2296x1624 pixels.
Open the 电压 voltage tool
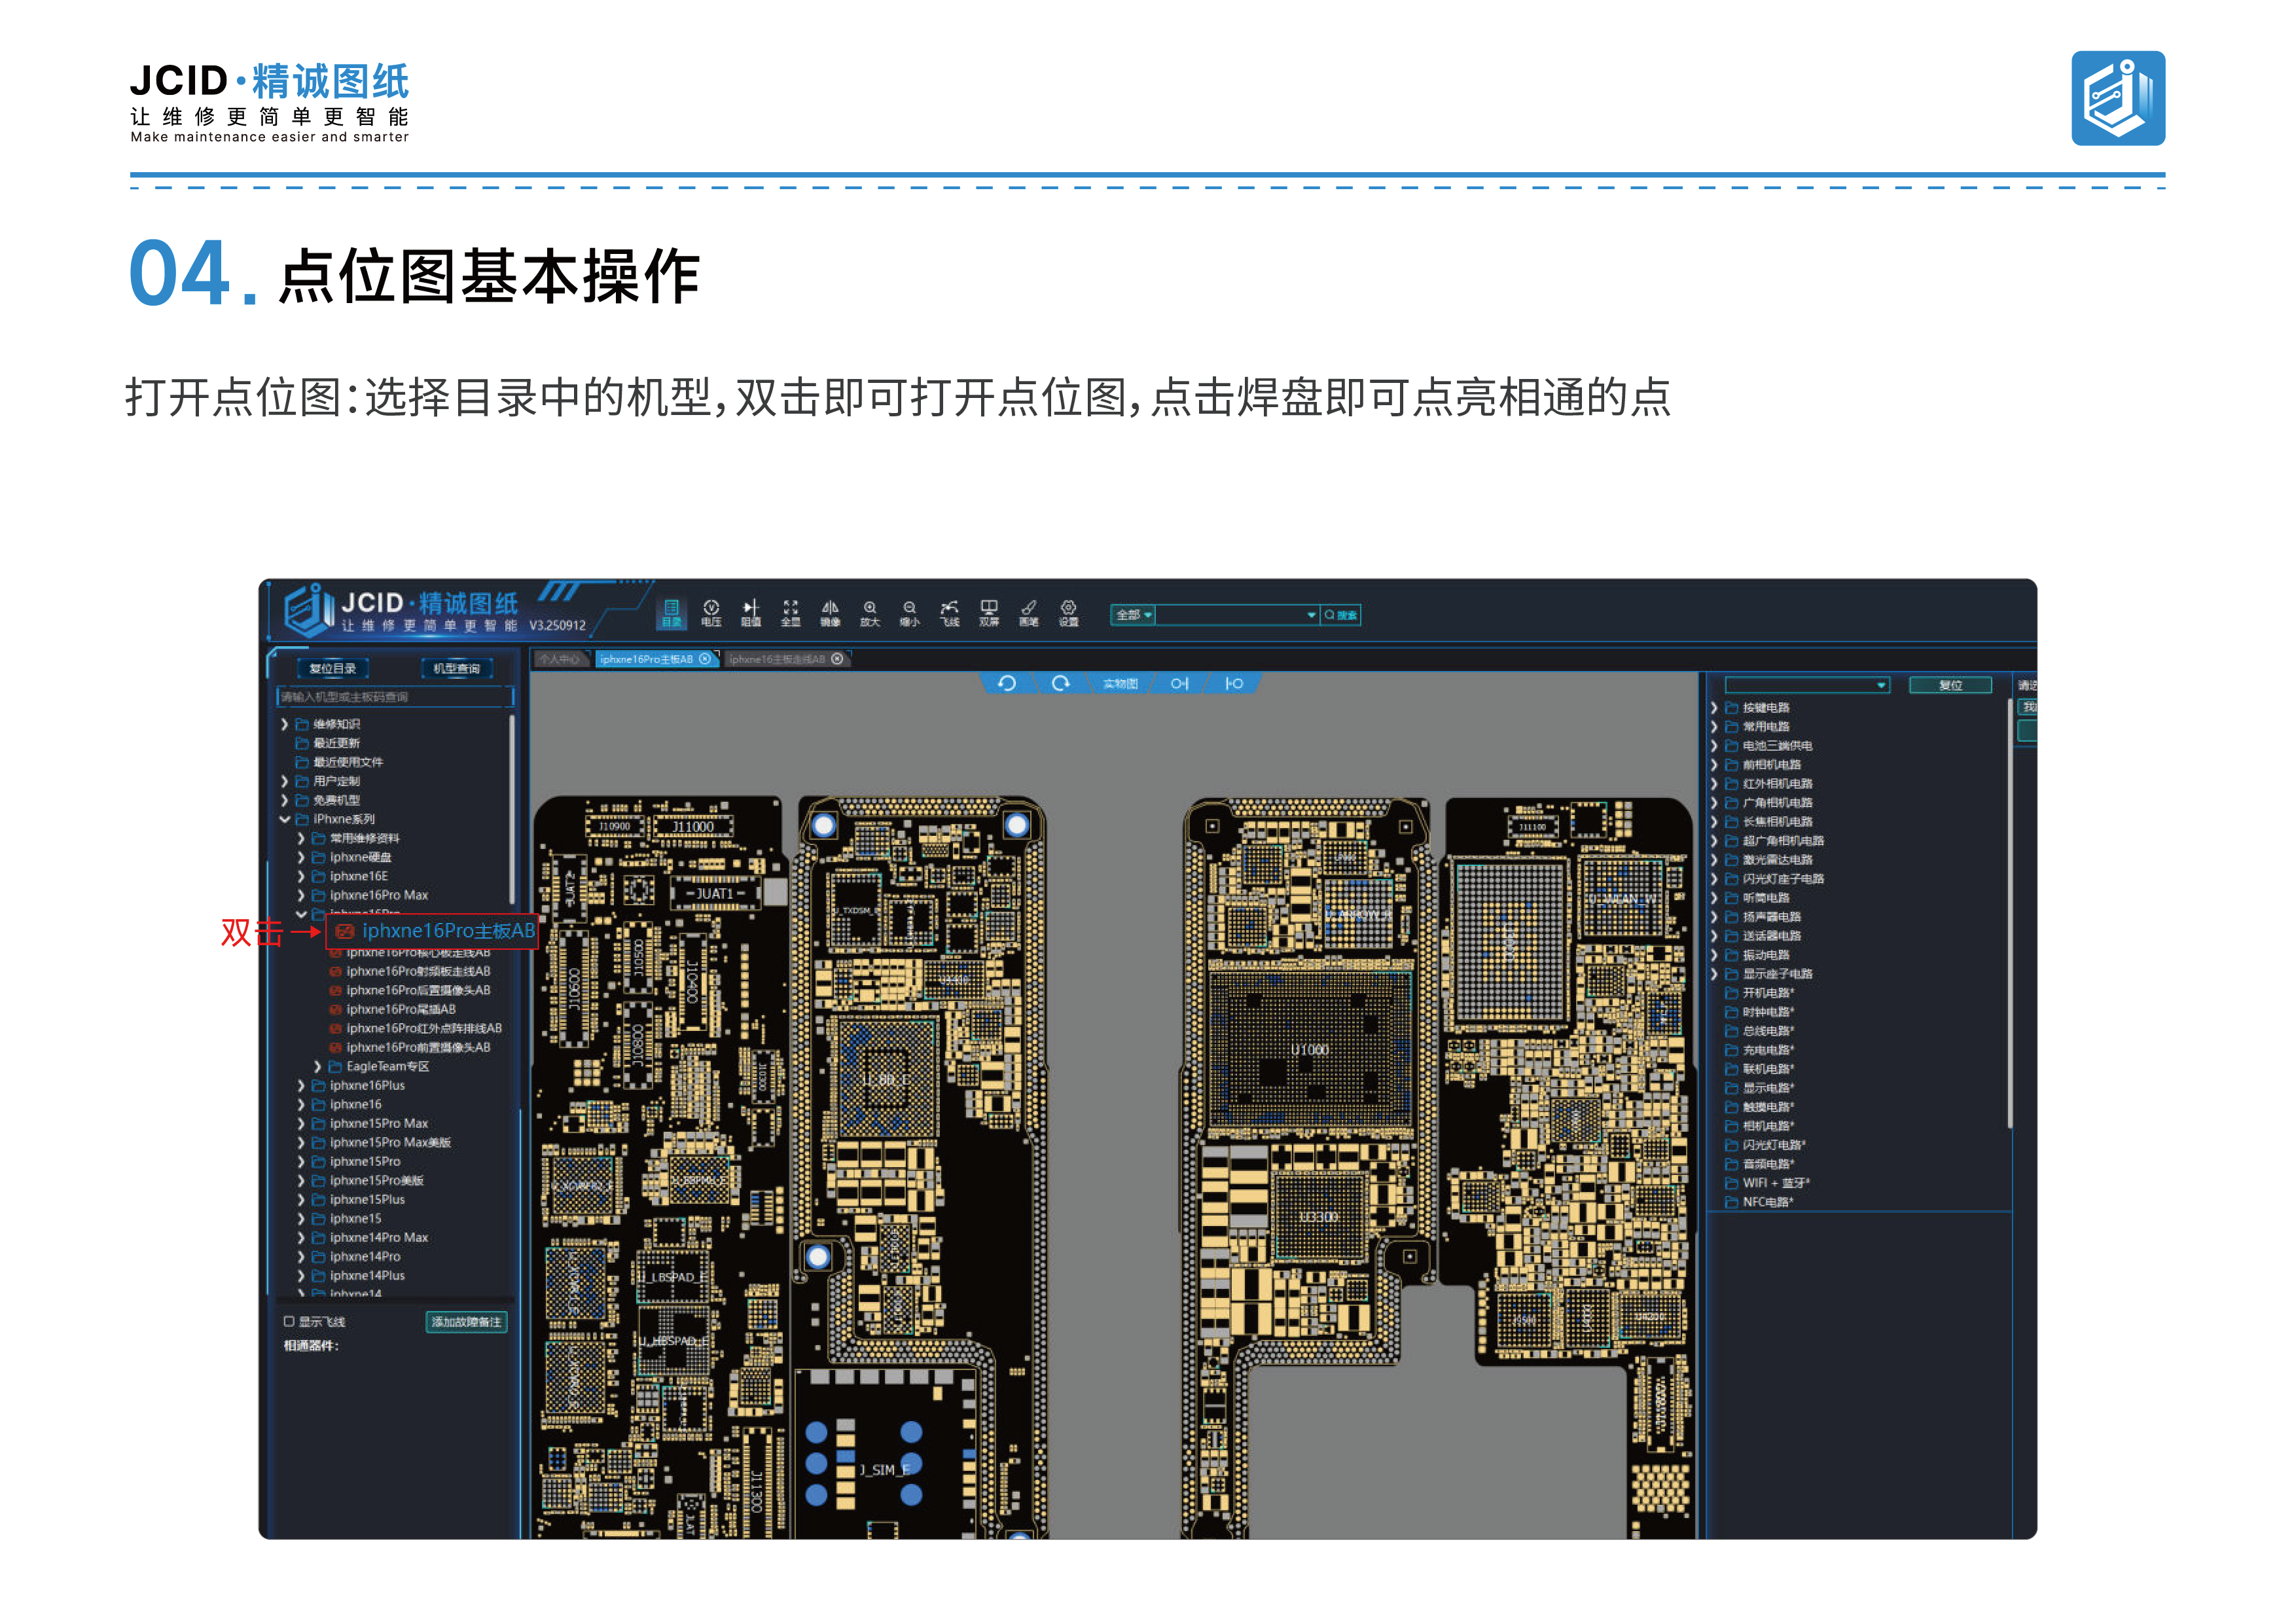click(711, 613)
